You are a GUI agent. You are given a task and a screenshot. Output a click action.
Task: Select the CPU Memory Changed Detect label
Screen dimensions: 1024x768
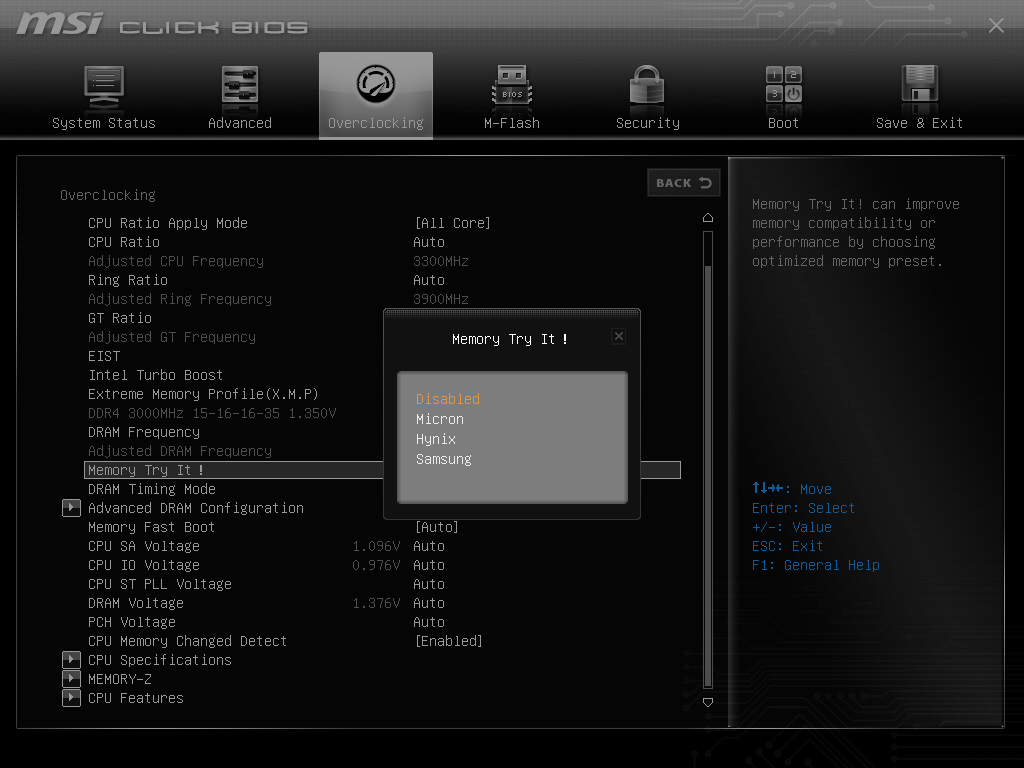187,641
